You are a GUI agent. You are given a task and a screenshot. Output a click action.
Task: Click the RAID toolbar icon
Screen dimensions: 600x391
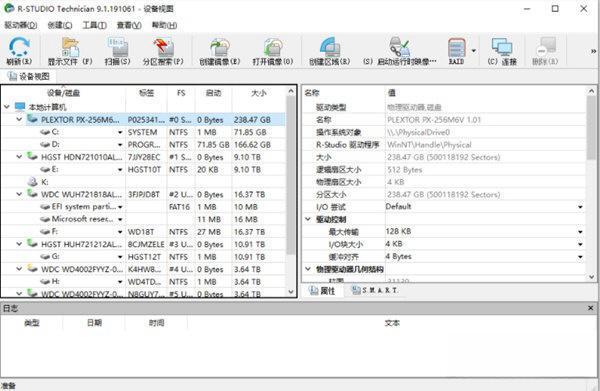(x=457, y=51)
